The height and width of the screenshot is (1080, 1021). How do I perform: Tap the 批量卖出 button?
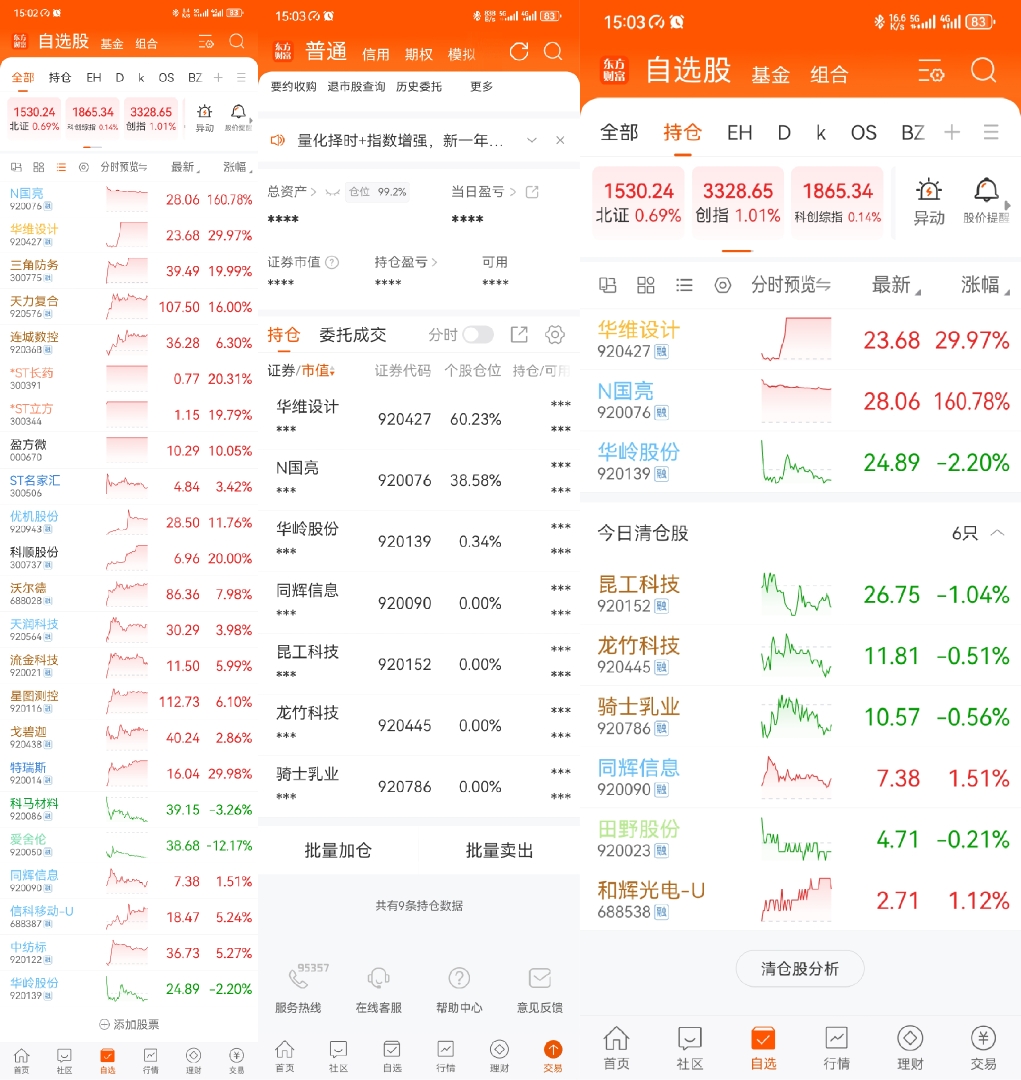pyautogui.click(x=499, y=851)
